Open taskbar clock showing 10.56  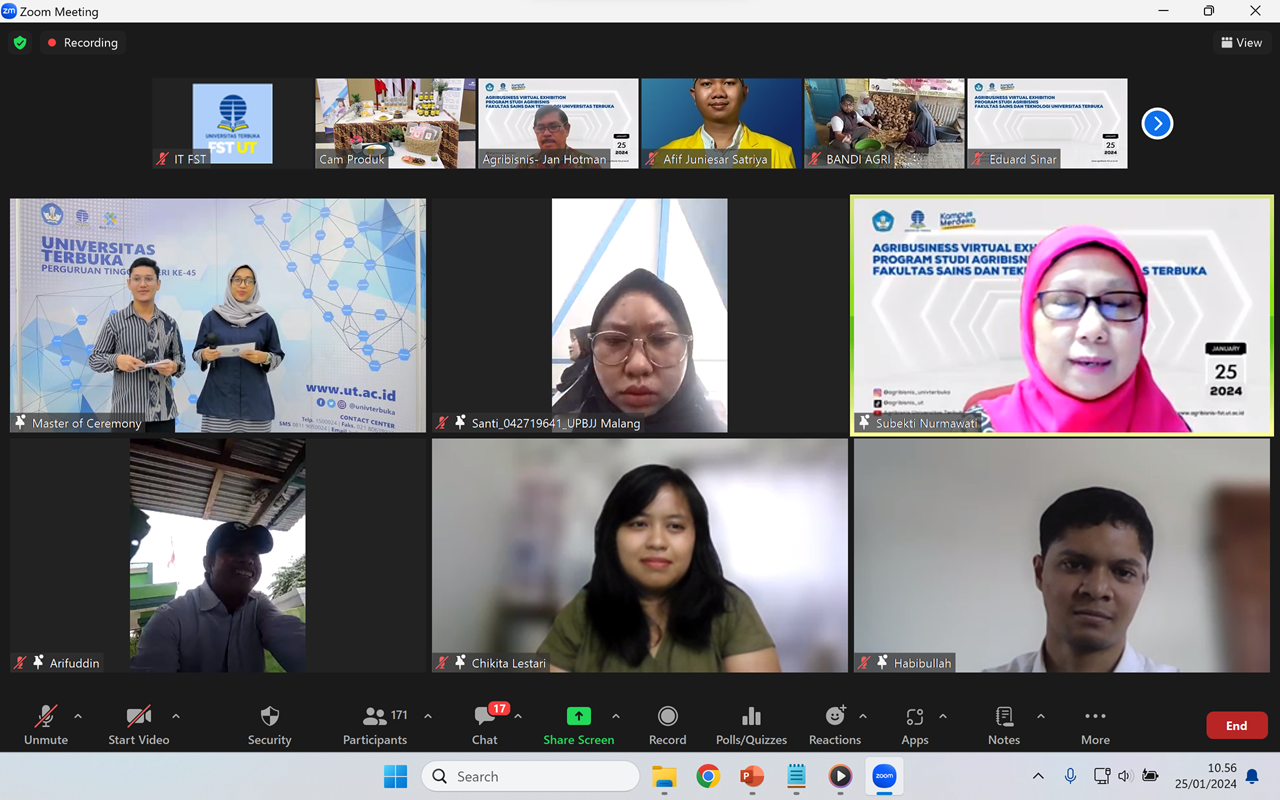coord(1206,776)
